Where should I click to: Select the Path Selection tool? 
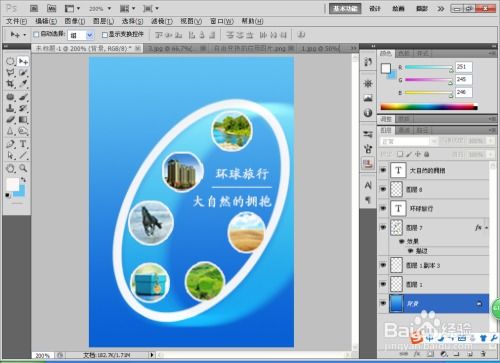(10, 155)
